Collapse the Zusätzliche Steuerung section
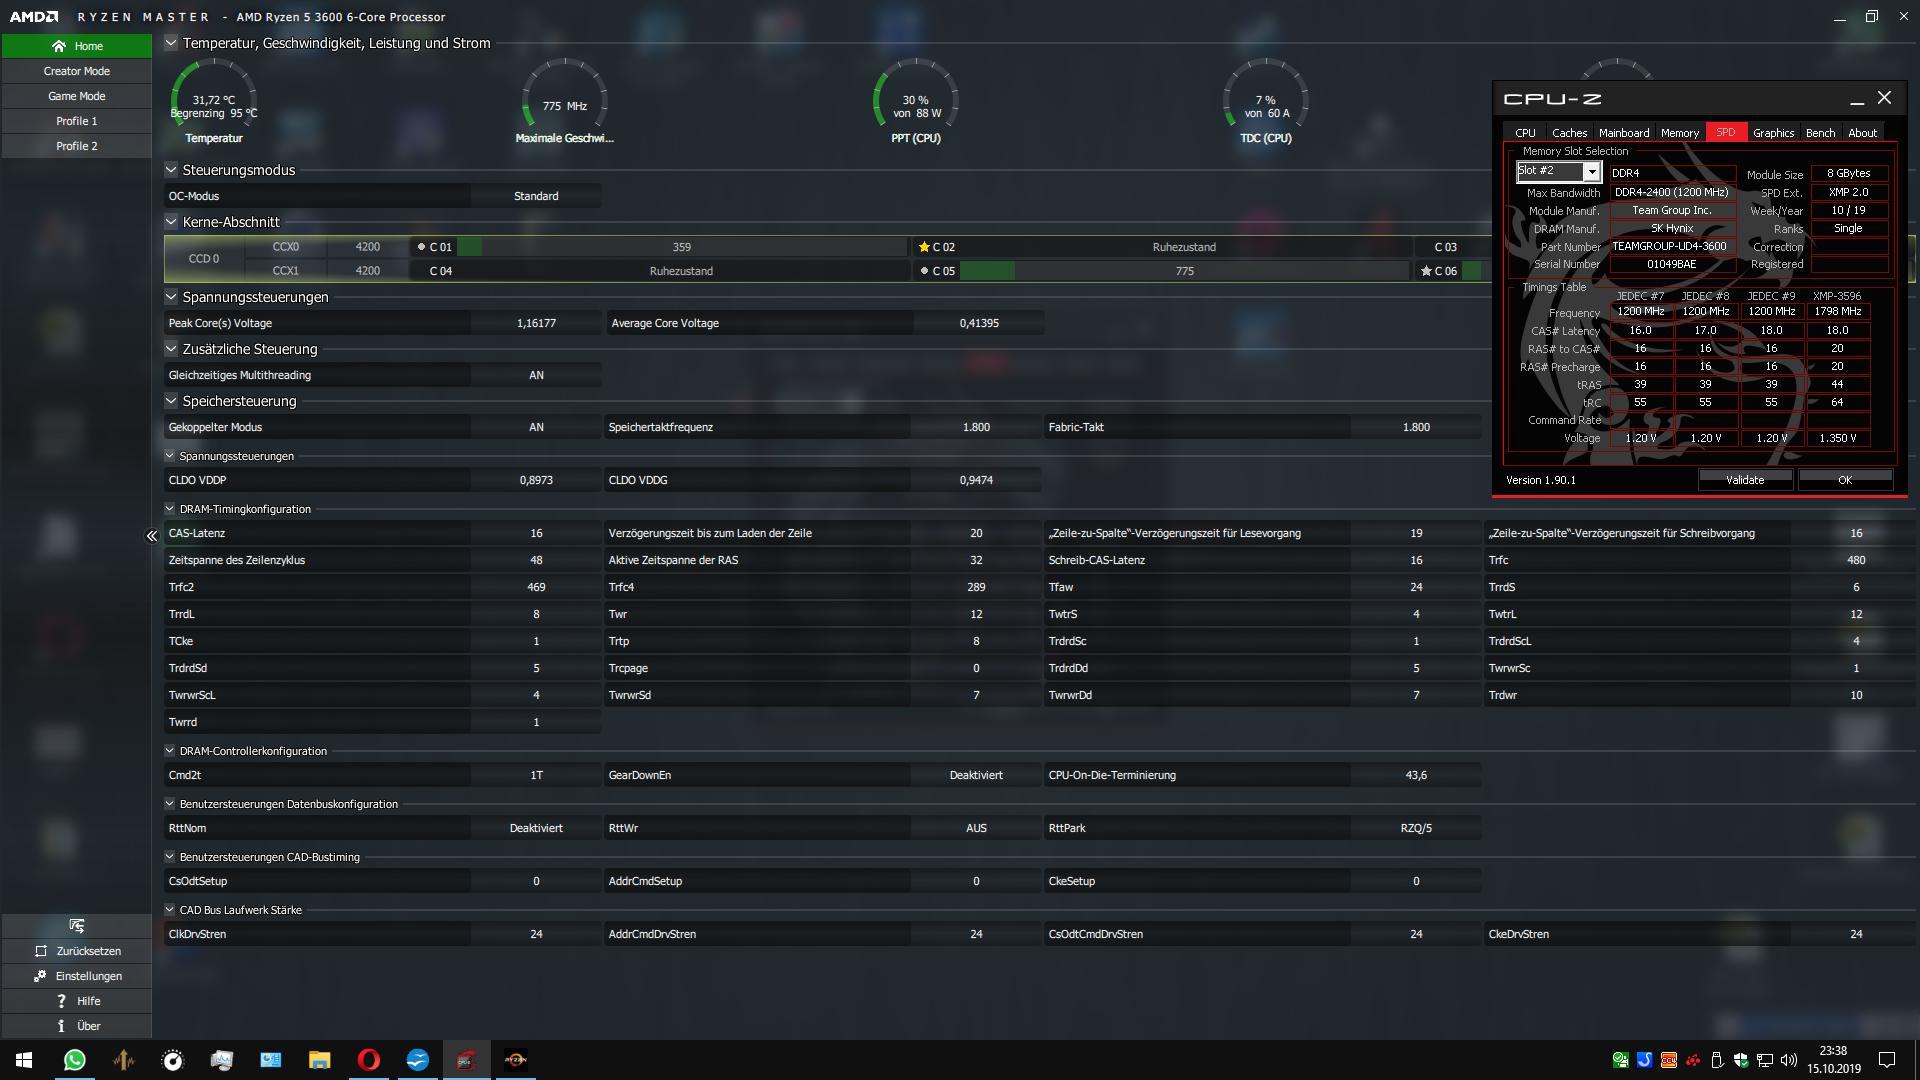The image size is (1920, 1080). [171, 349]
